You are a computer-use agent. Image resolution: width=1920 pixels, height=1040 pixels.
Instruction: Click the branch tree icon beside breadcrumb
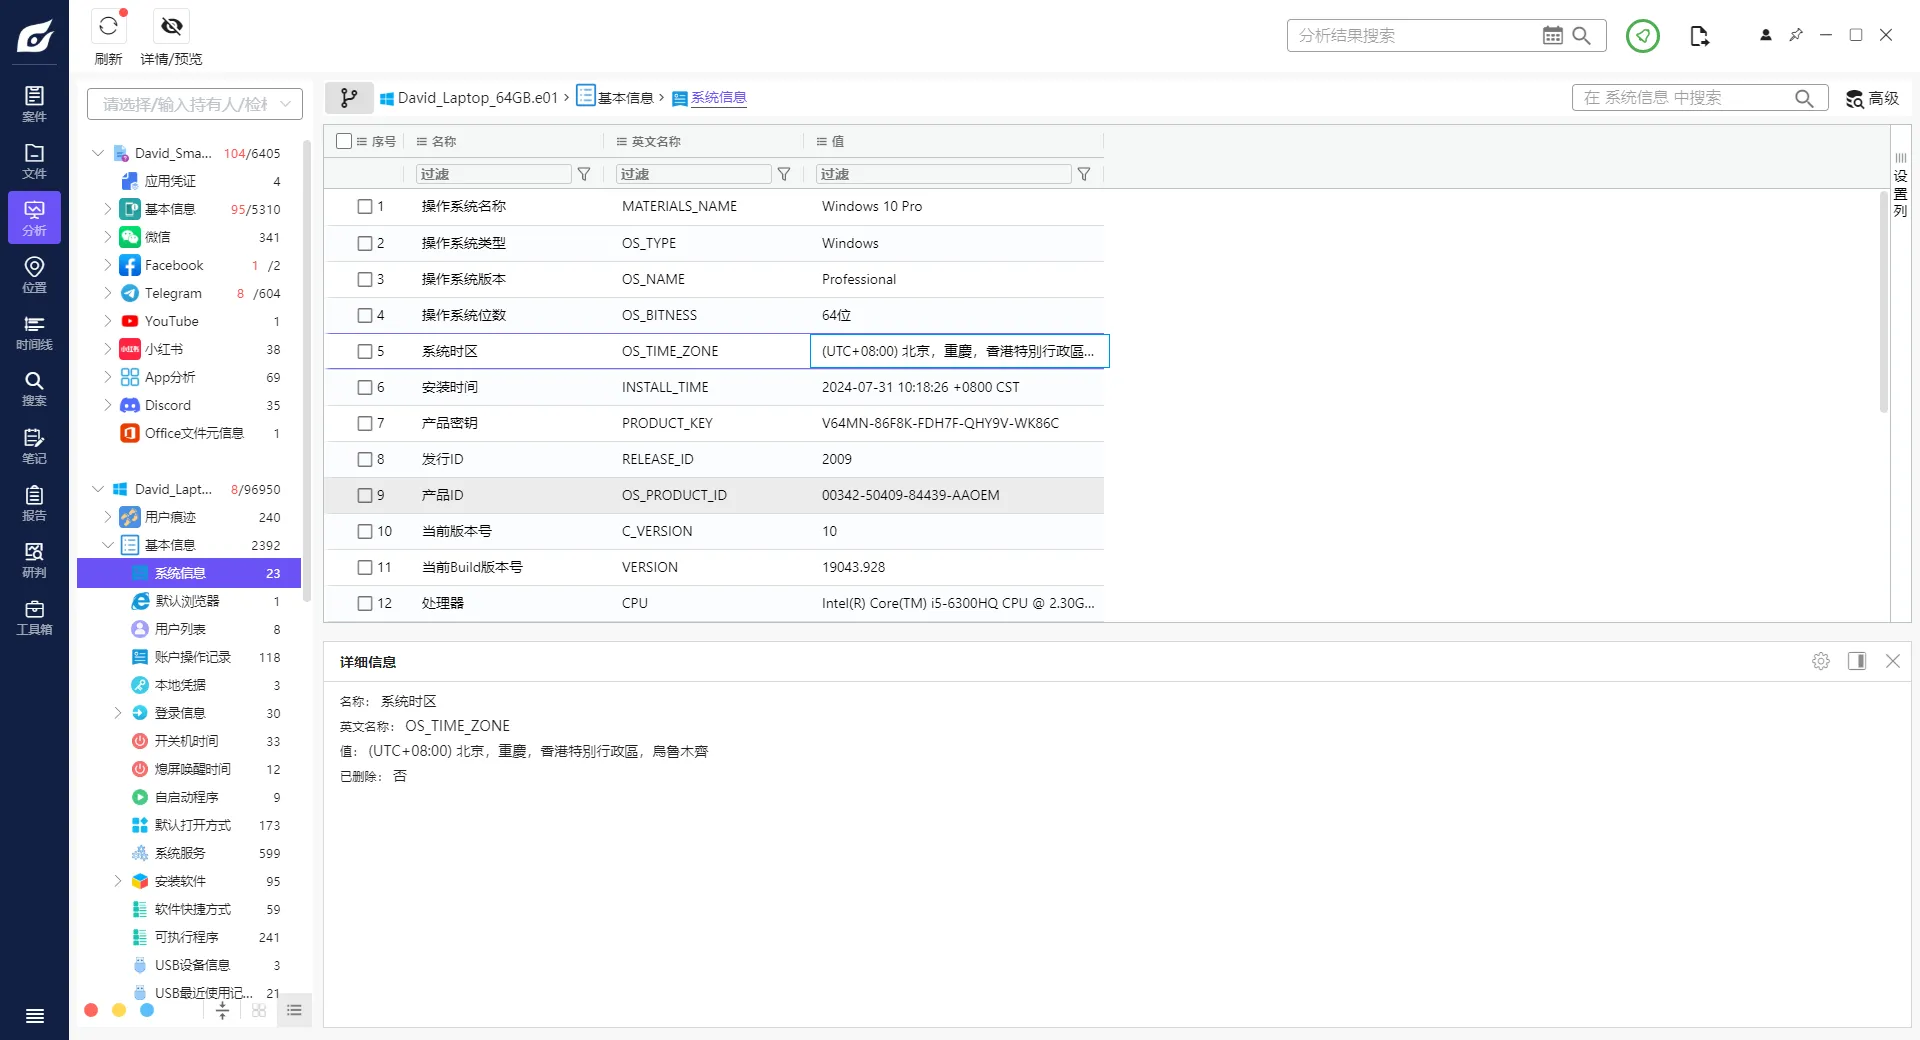click(x=349, y=98)
